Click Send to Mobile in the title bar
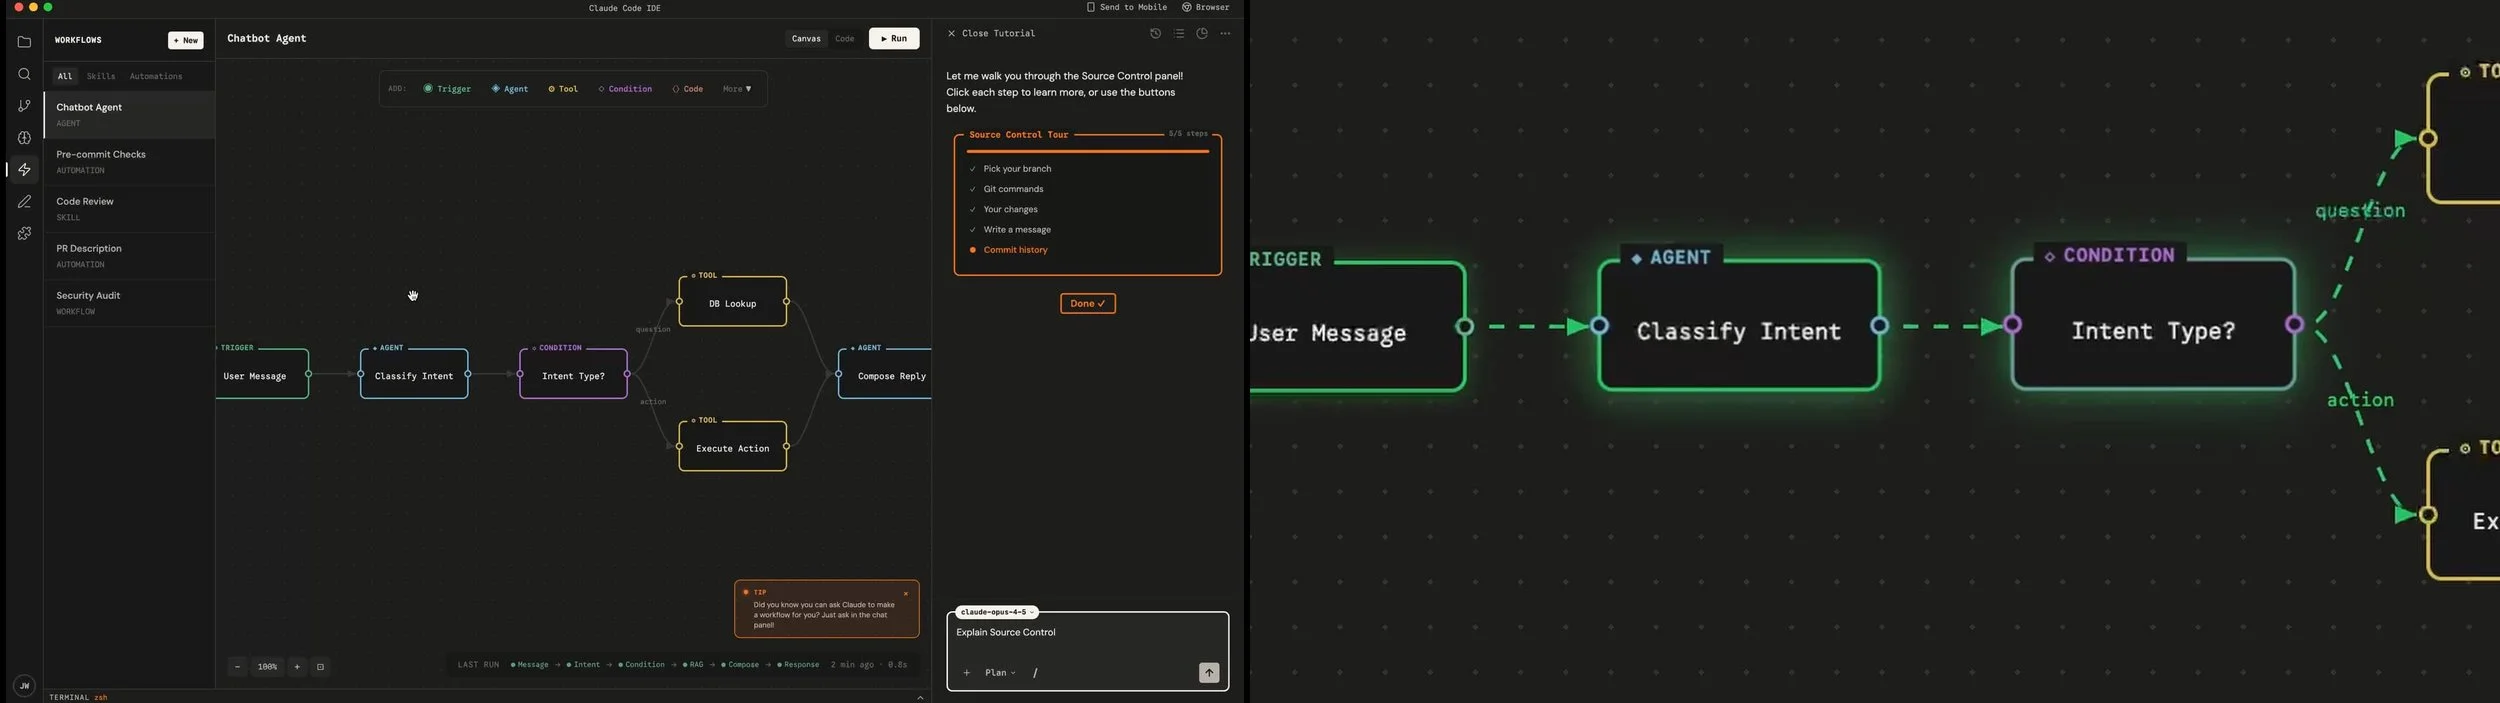The height and width of the screenshot is (703, 2500). click(x=1127, y=7)
